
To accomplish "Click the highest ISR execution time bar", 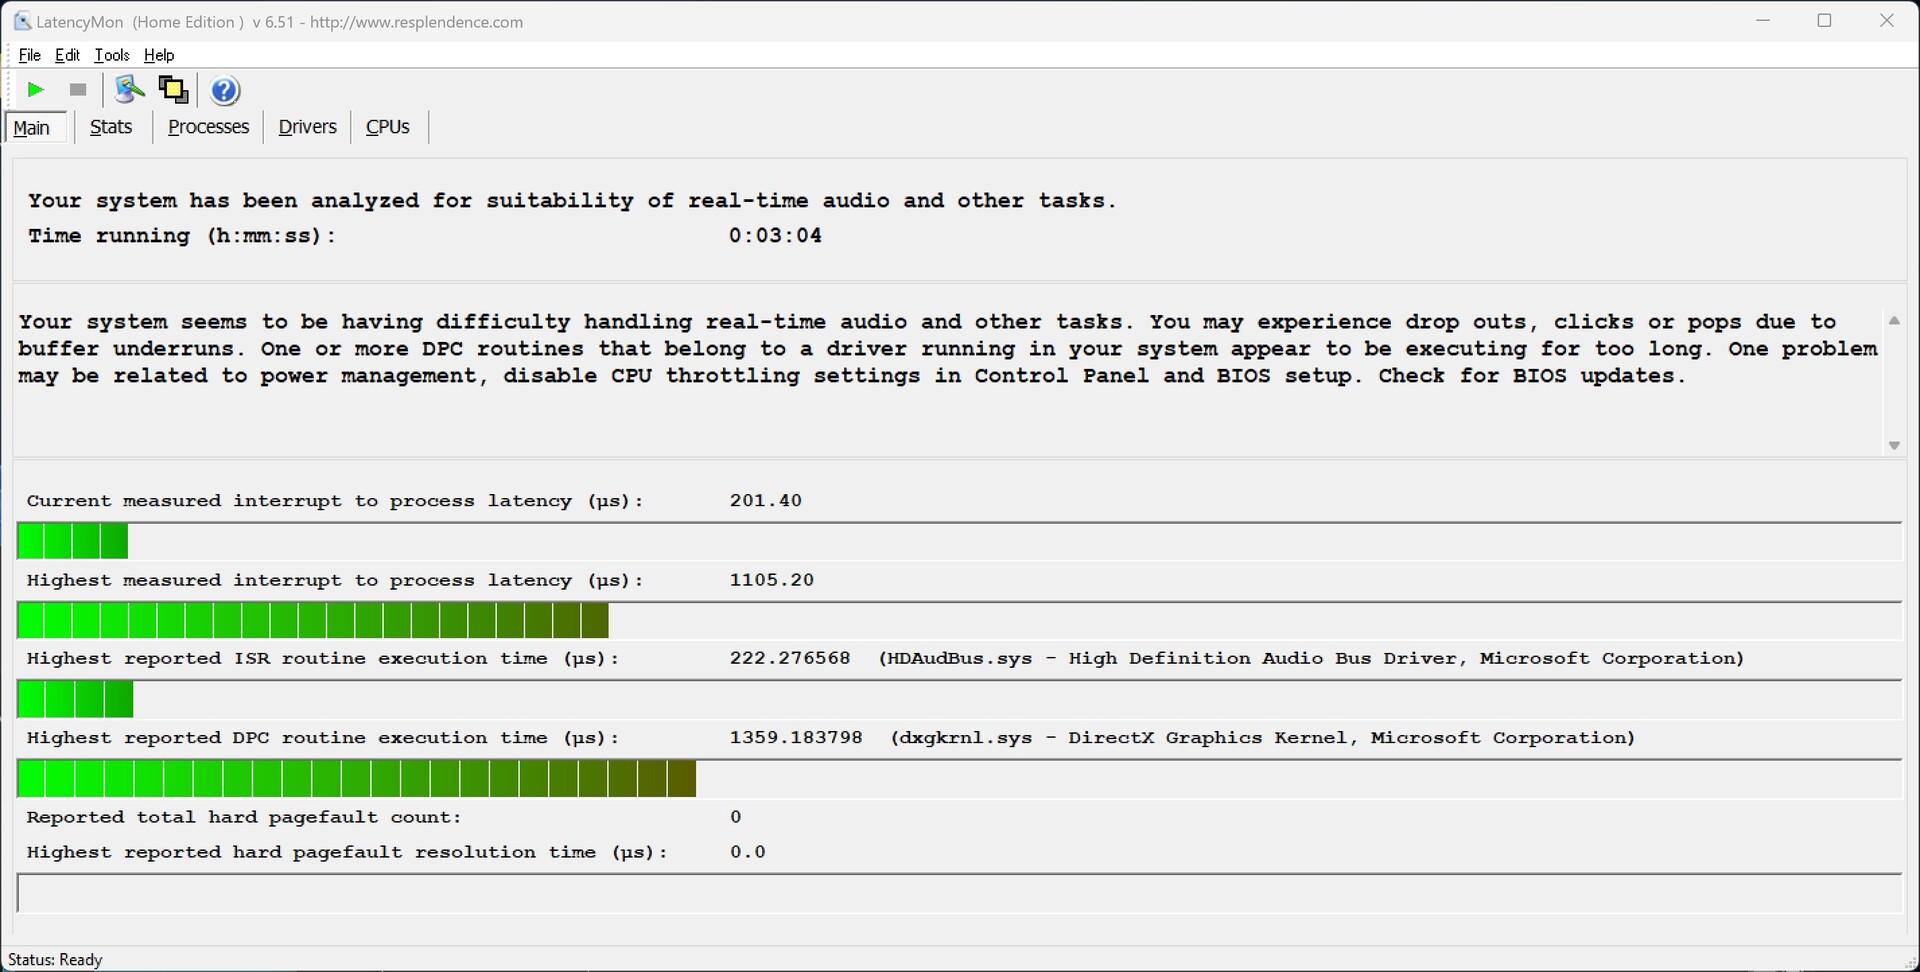I will point(959,700).
